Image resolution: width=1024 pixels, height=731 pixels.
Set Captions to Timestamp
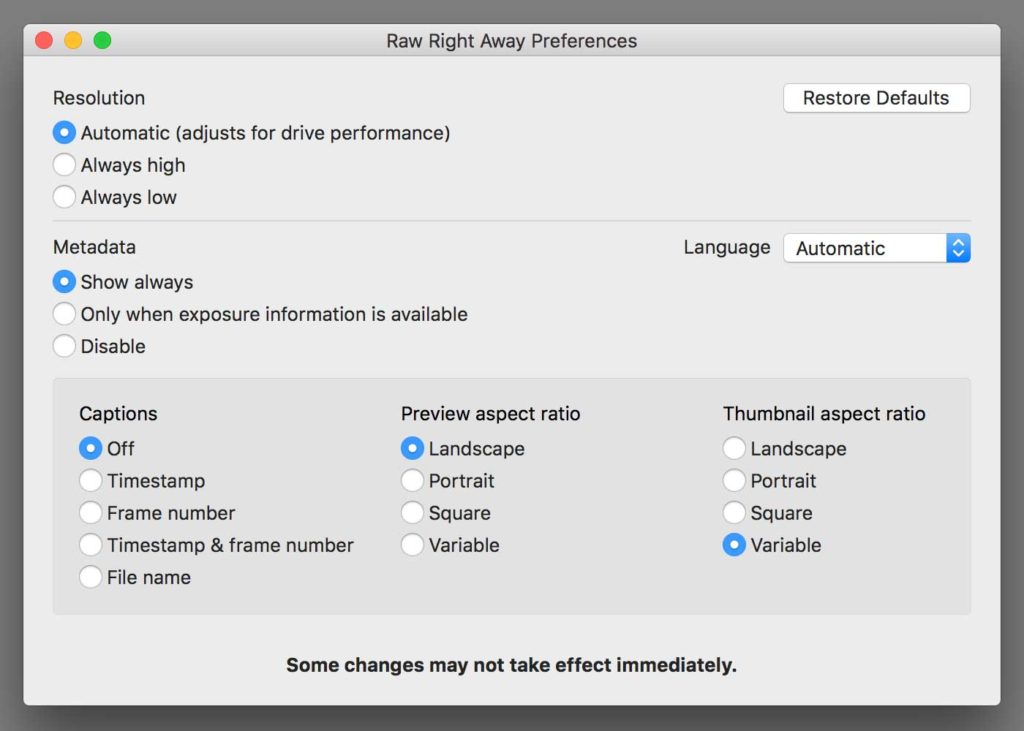[x=91, y=481]
